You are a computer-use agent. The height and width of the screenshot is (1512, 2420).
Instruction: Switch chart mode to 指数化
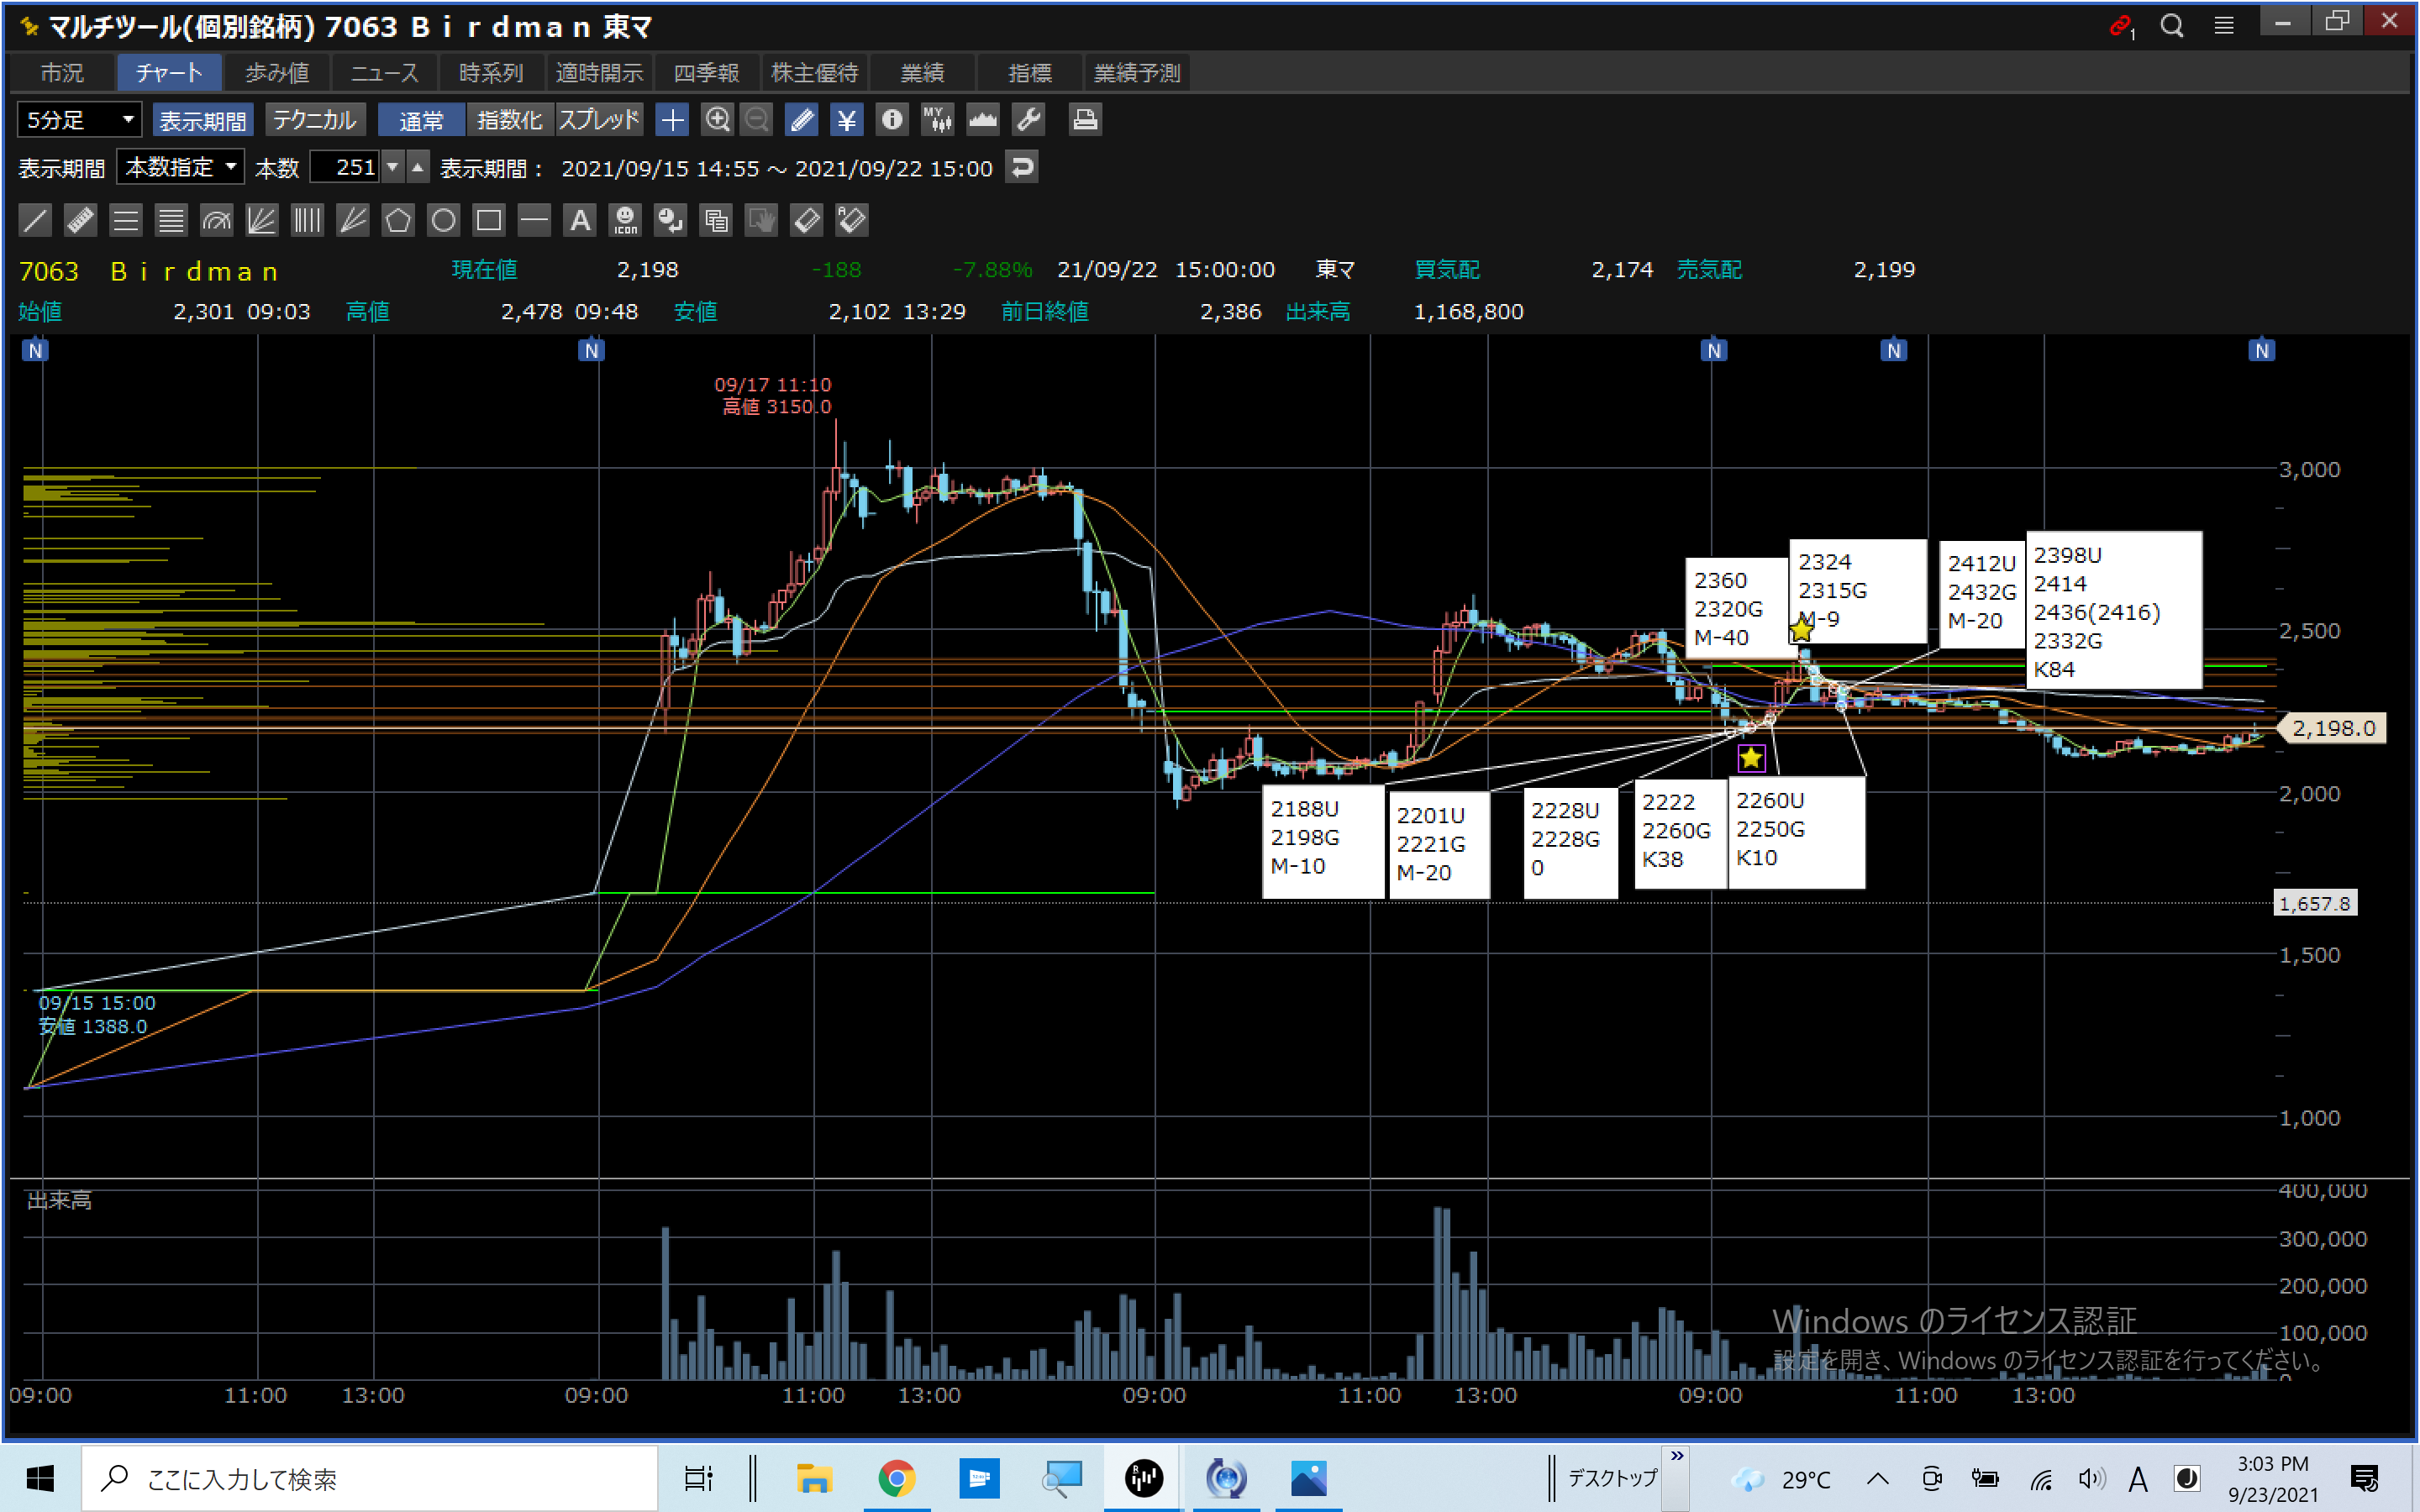[509, 120]
